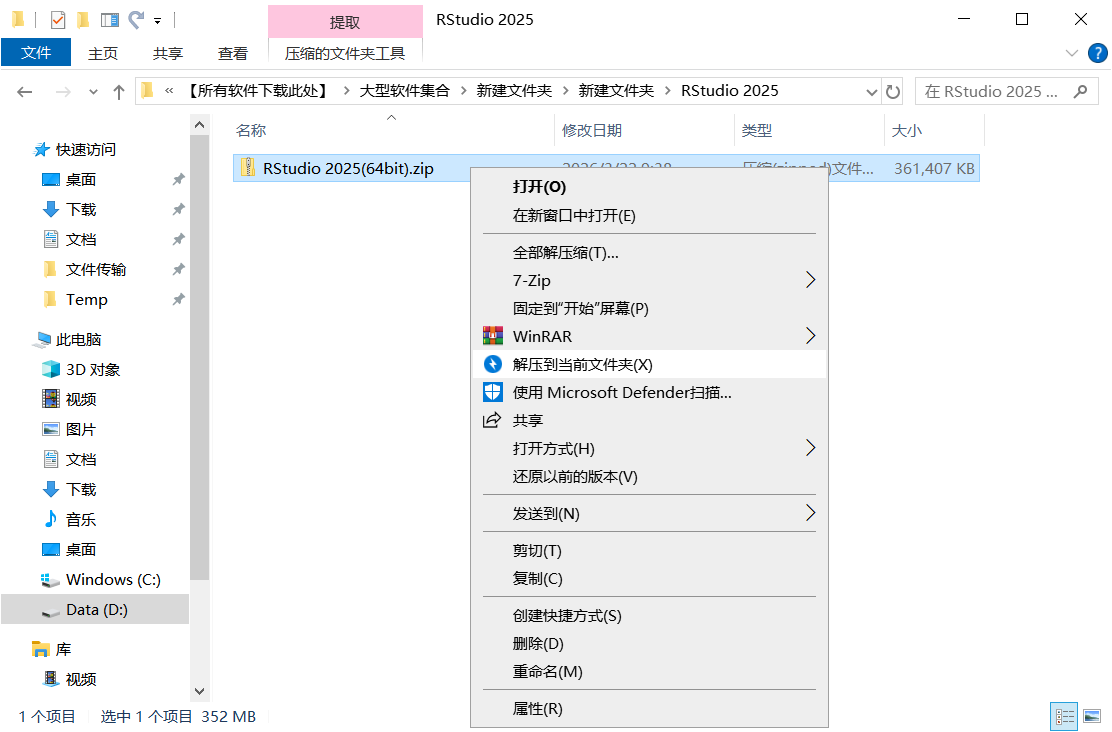Click 大型软件集合 in the address path
Image resolution: width=1112 pixels, height=732 pixels.
click(404, 91)
